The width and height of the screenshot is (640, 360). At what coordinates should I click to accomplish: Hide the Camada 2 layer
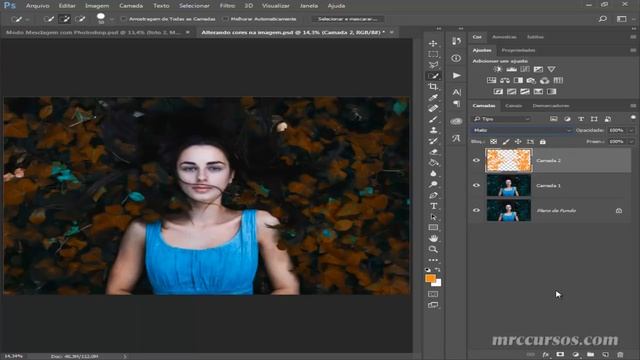(x=476, y=160)
